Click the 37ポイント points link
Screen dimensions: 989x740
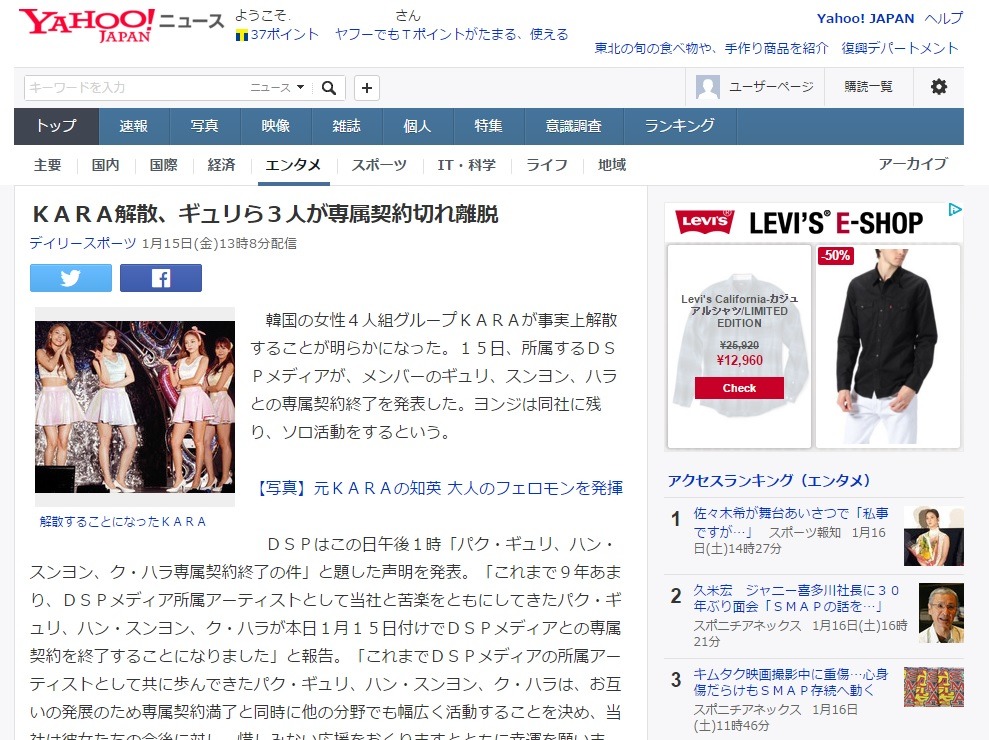click(x=284, y=35)
